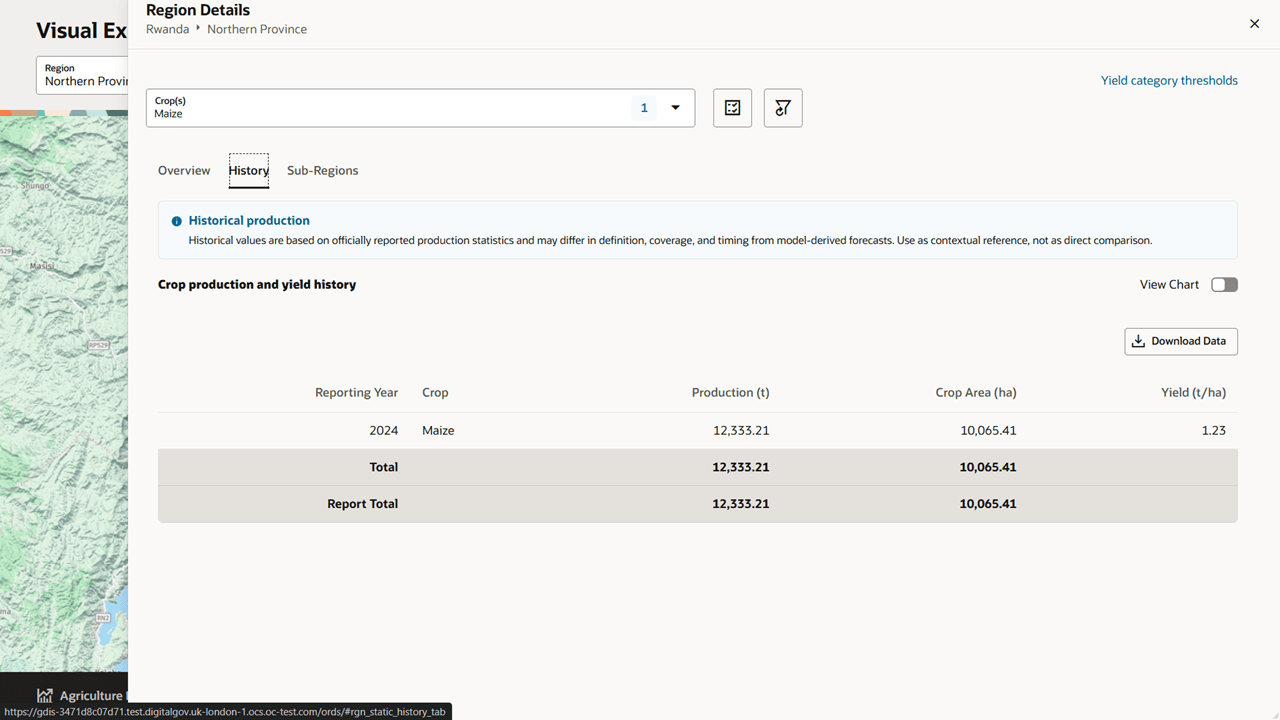Click the Crop Area (ha) column header
The image size is (1280, 720).
click(976, 392)
